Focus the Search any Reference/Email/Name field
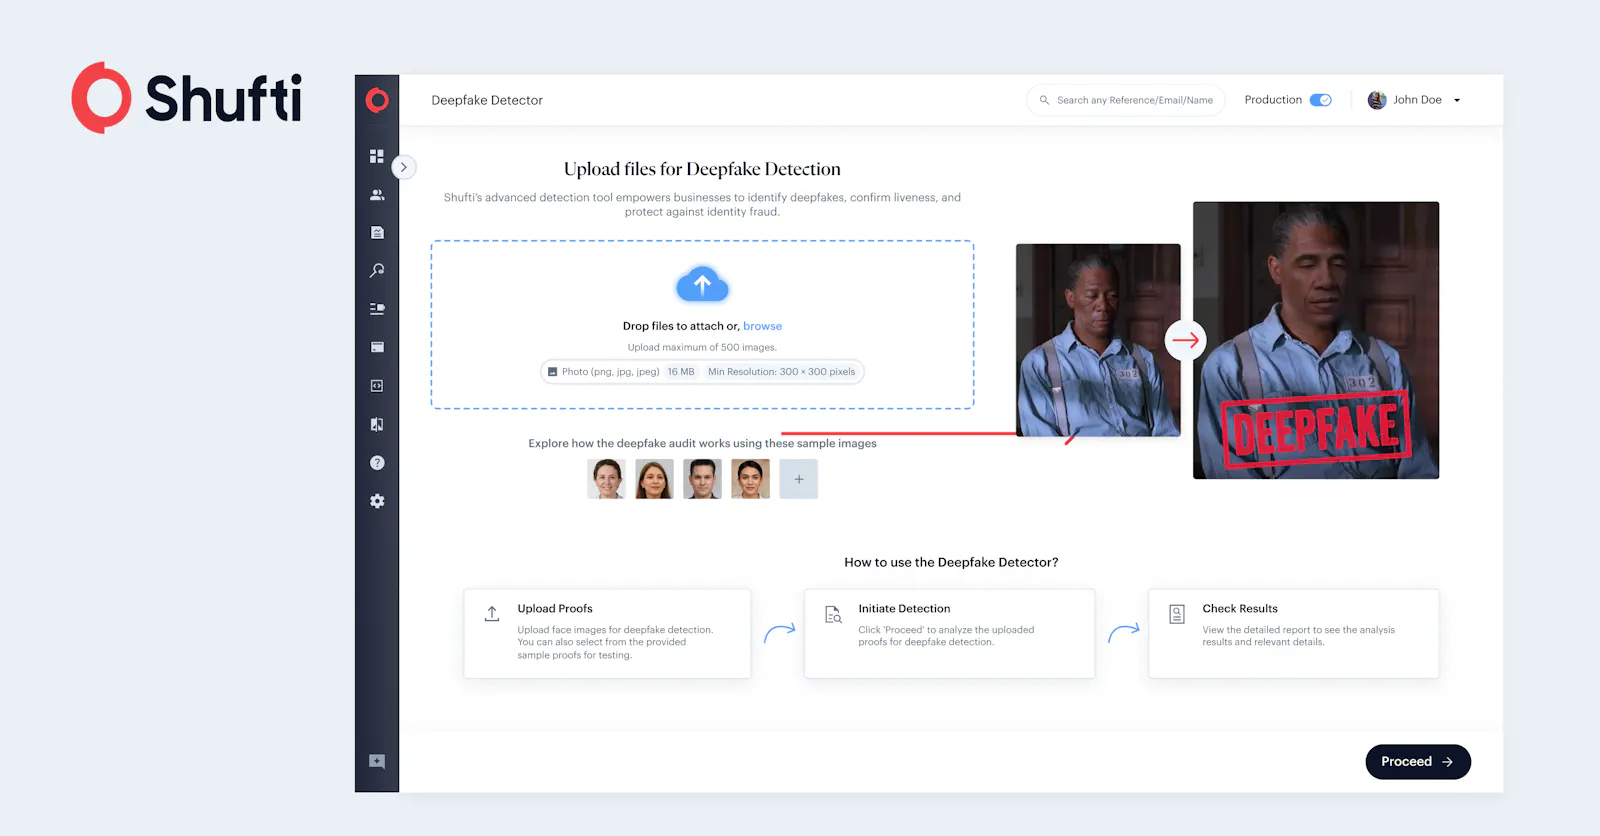Viewport: 1600px width, 836px height. point(1125,100)
